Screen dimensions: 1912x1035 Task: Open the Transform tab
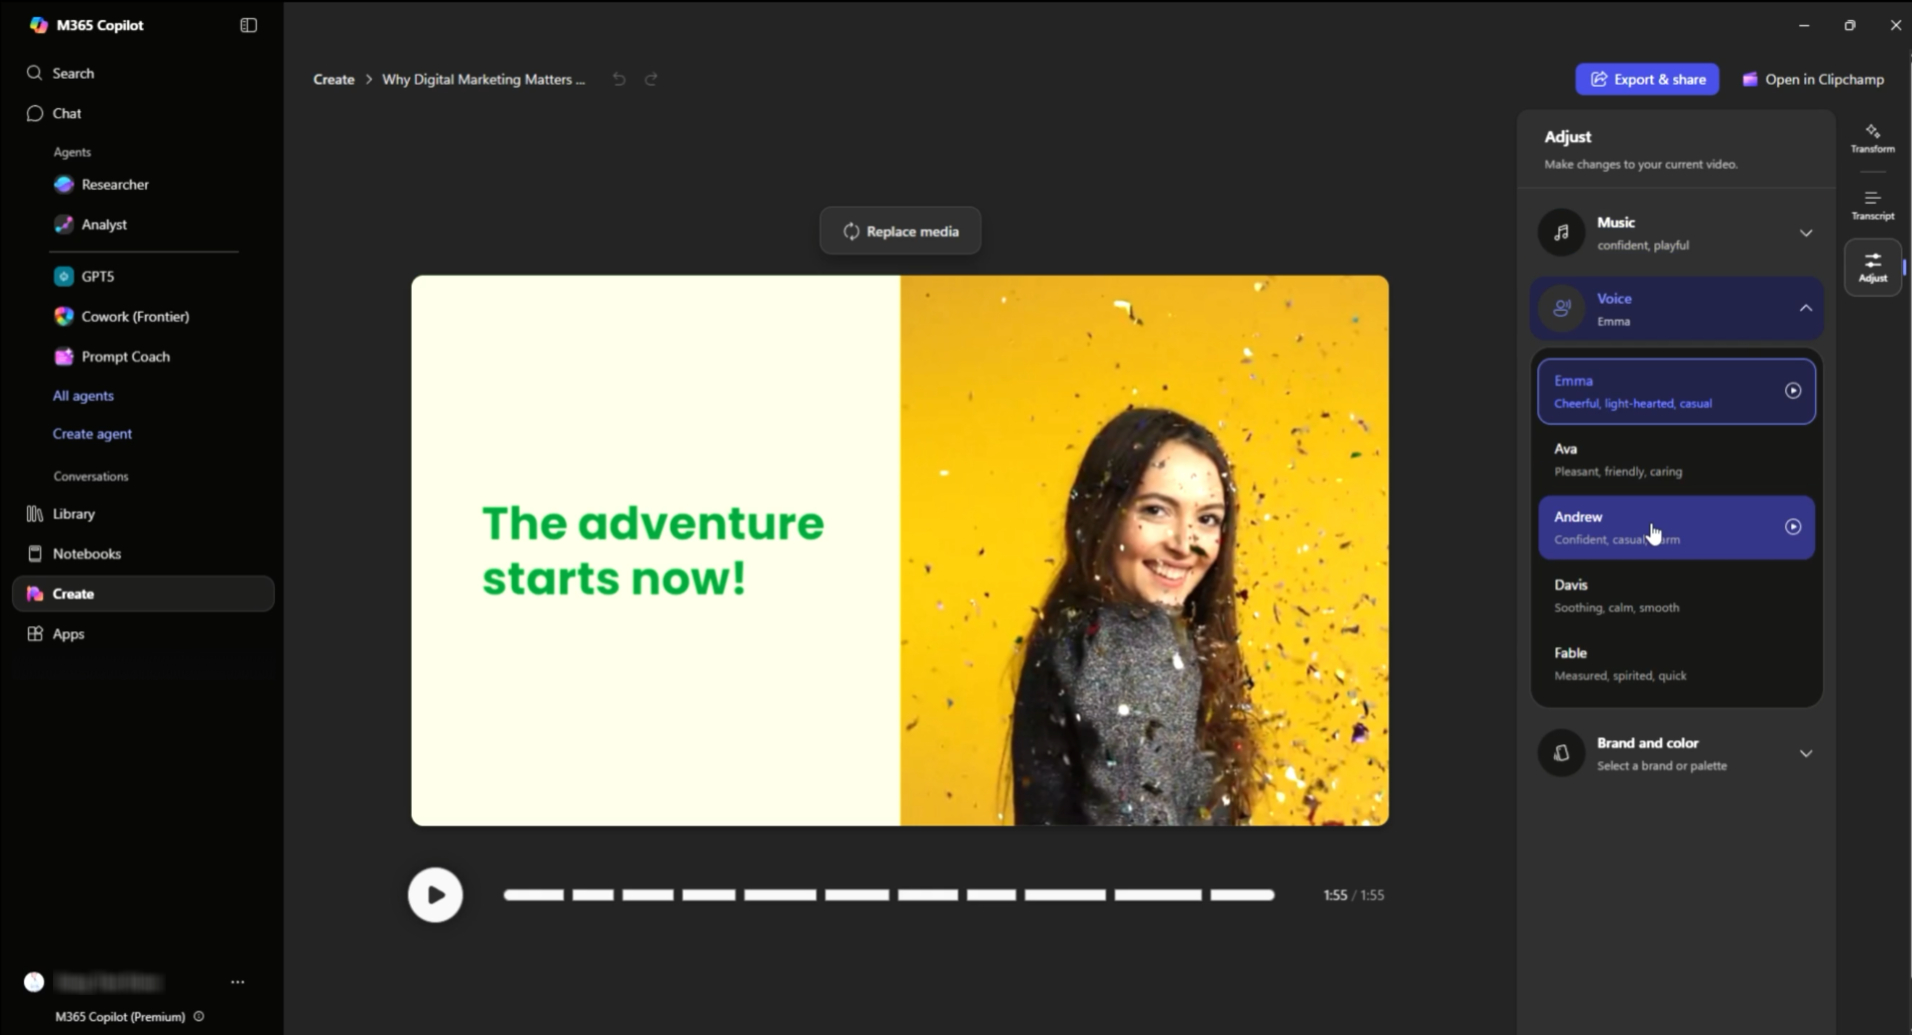click(x=1872, y=138)
